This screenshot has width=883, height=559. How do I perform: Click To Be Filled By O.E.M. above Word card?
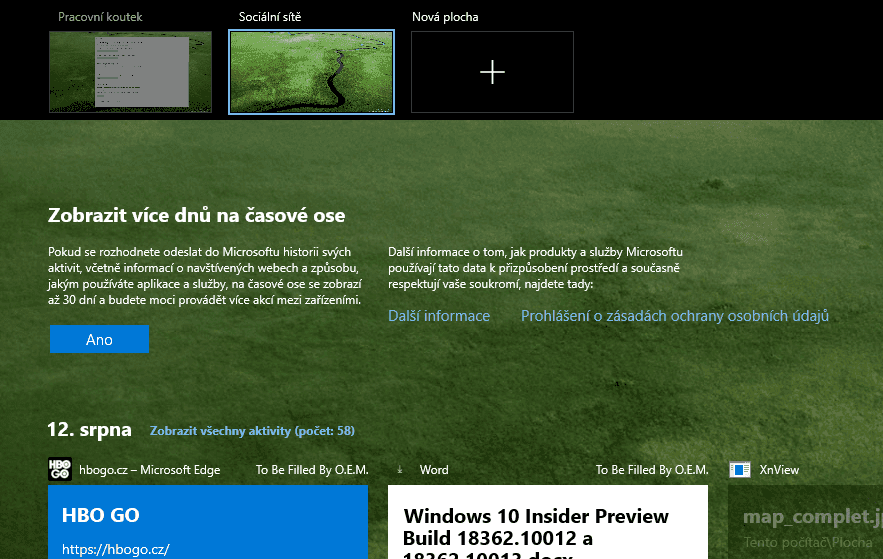click(652, 469)
